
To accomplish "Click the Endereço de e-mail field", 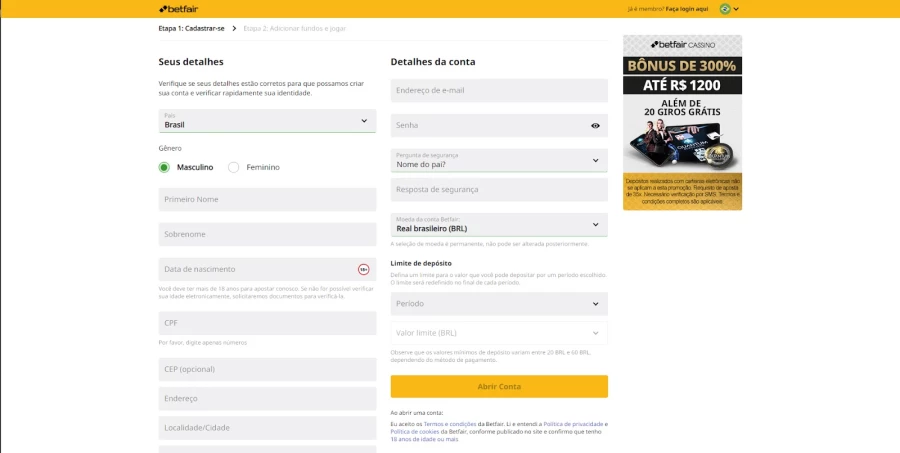I will tap(499, 90).
